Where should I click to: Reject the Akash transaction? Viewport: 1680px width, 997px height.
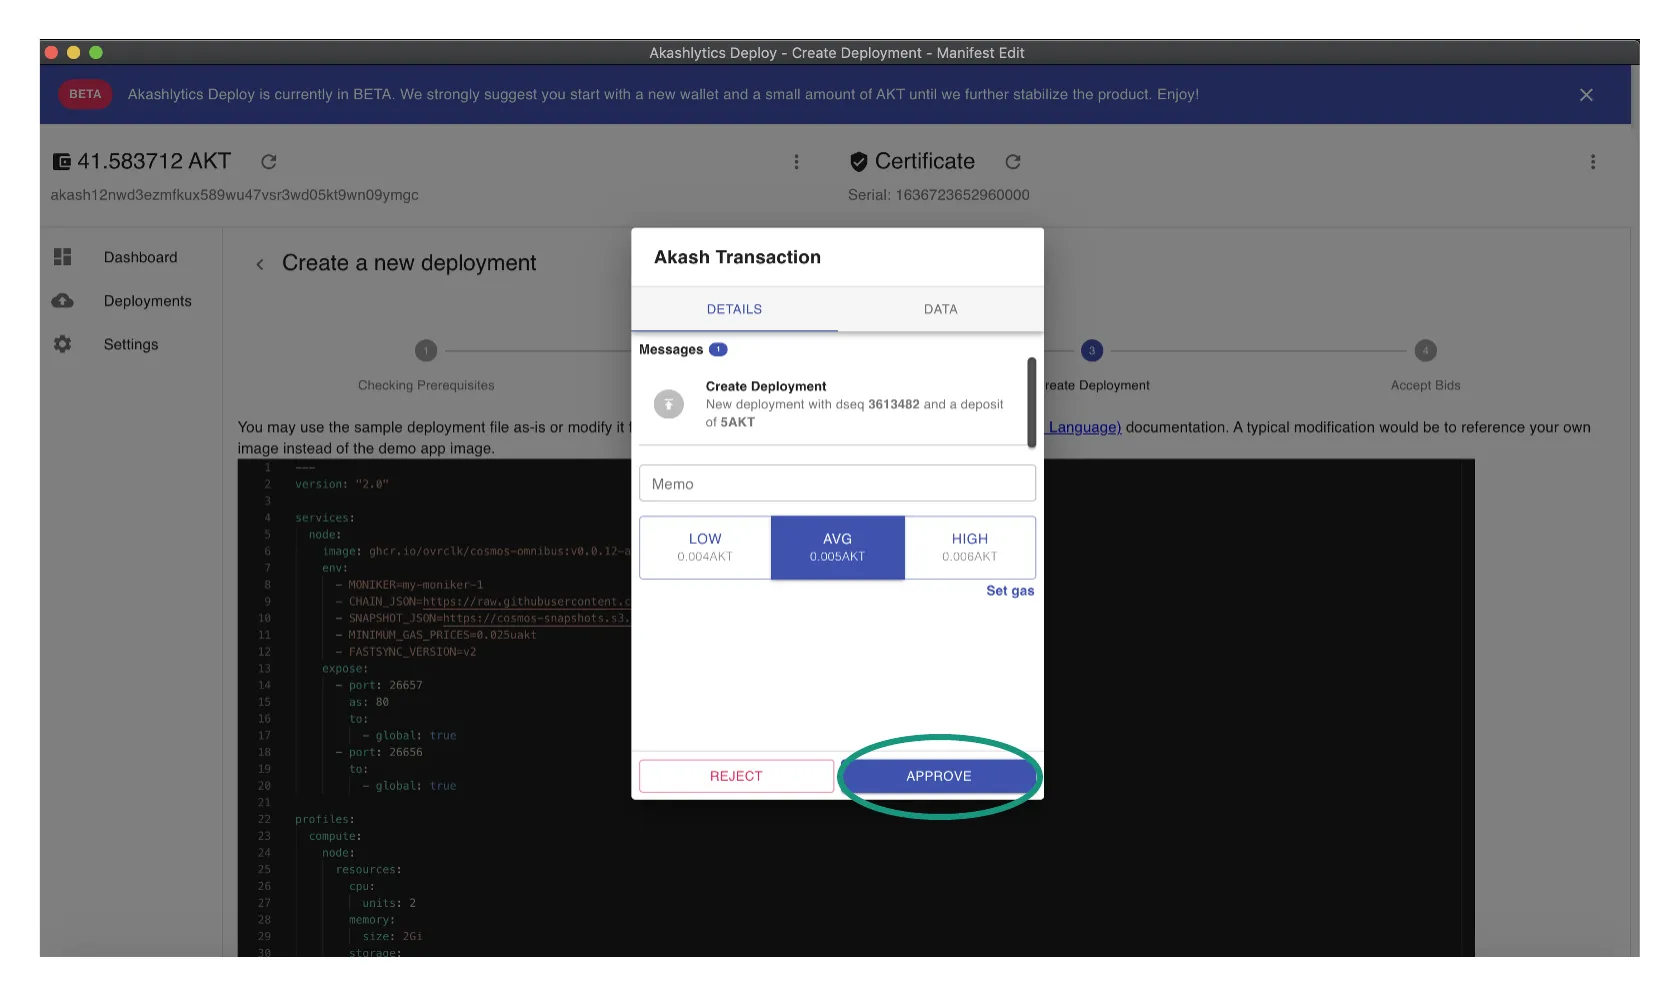[736, 776]
